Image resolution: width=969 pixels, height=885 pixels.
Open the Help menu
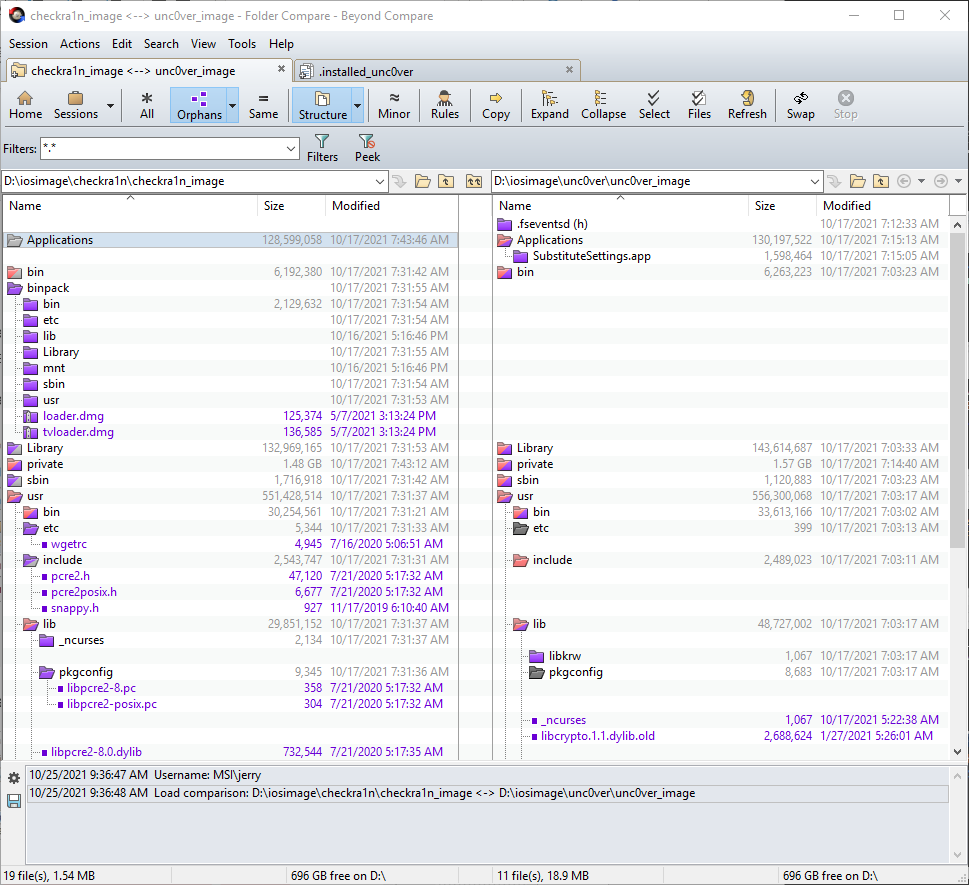click(x=281, y=44)
